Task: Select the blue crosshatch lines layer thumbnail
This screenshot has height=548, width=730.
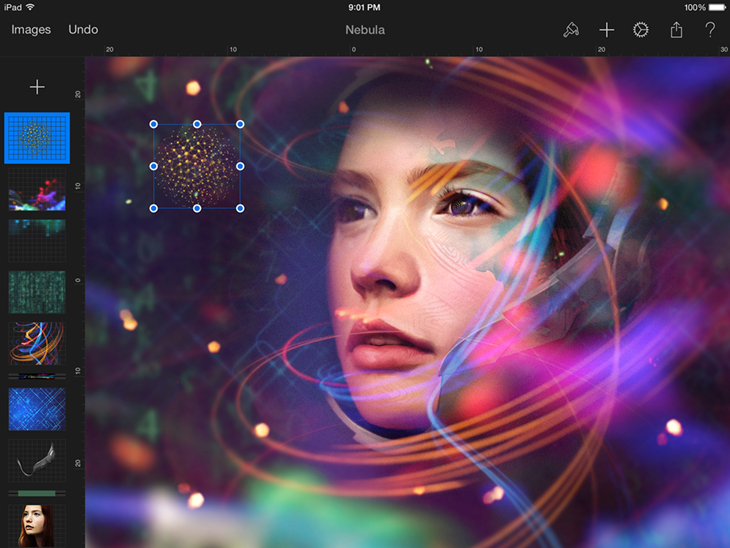Action: [37, 409]
